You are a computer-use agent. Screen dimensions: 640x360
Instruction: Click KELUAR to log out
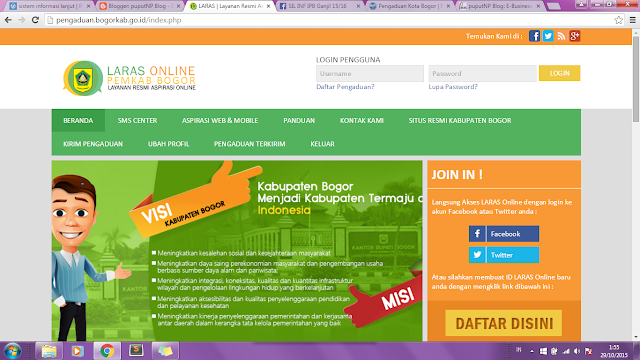(x=322, y=144)
